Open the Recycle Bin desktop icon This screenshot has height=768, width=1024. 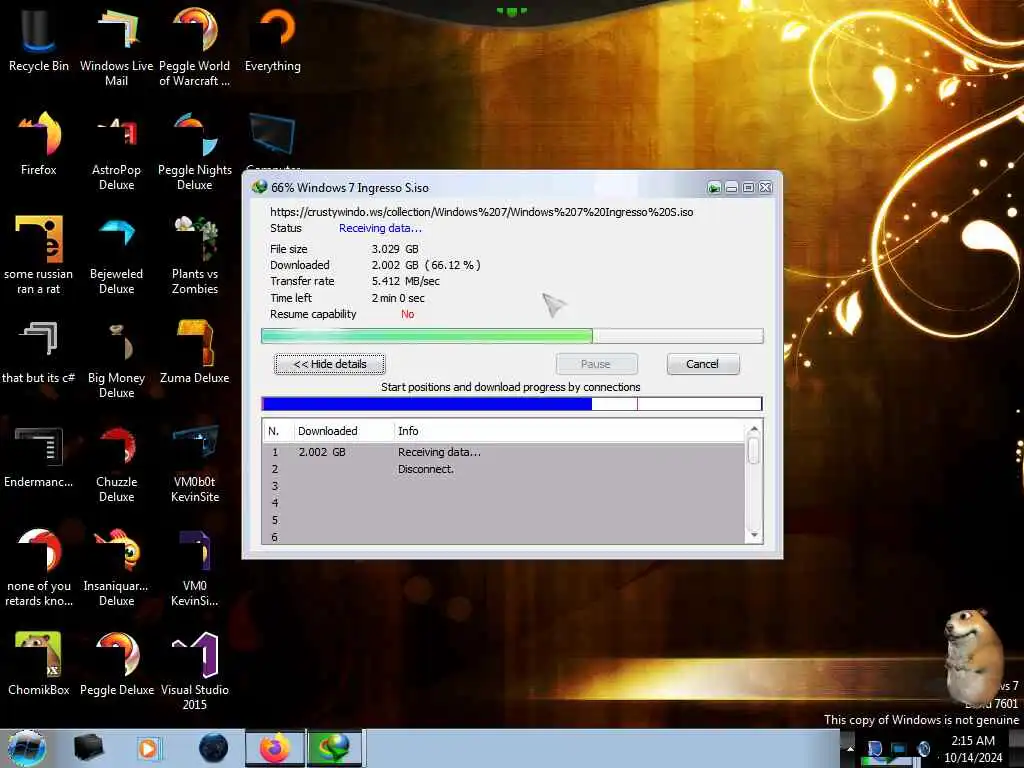39,39
